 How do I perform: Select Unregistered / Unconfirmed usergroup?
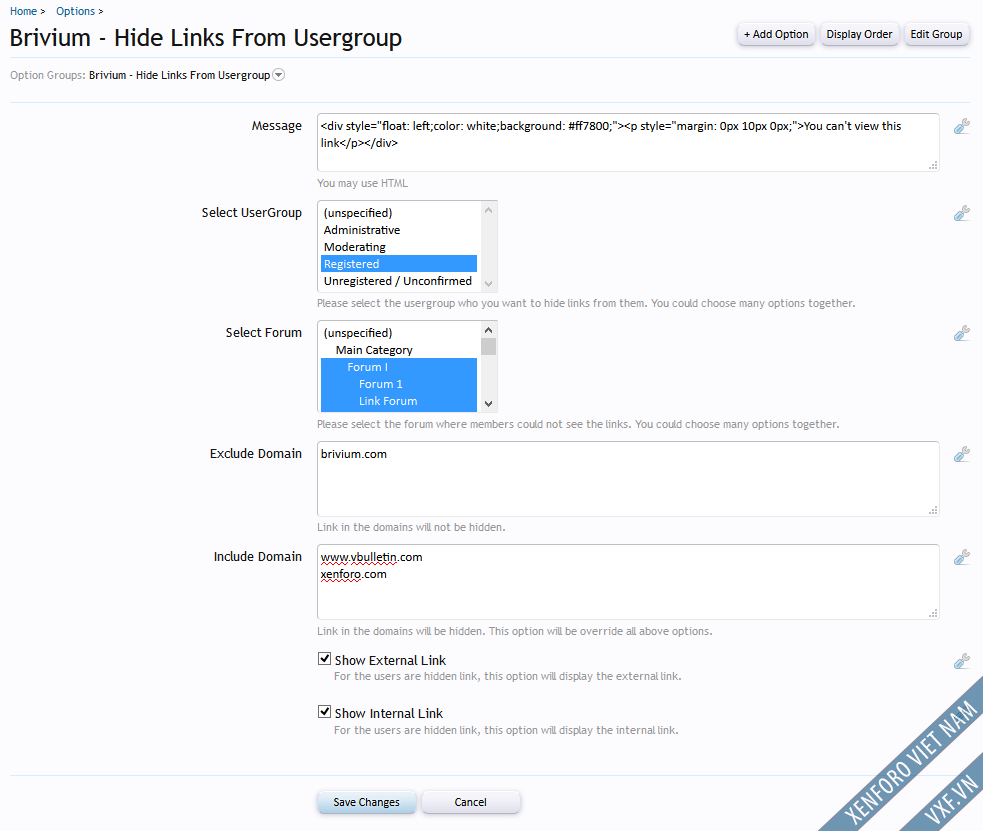tap(399, 281)
